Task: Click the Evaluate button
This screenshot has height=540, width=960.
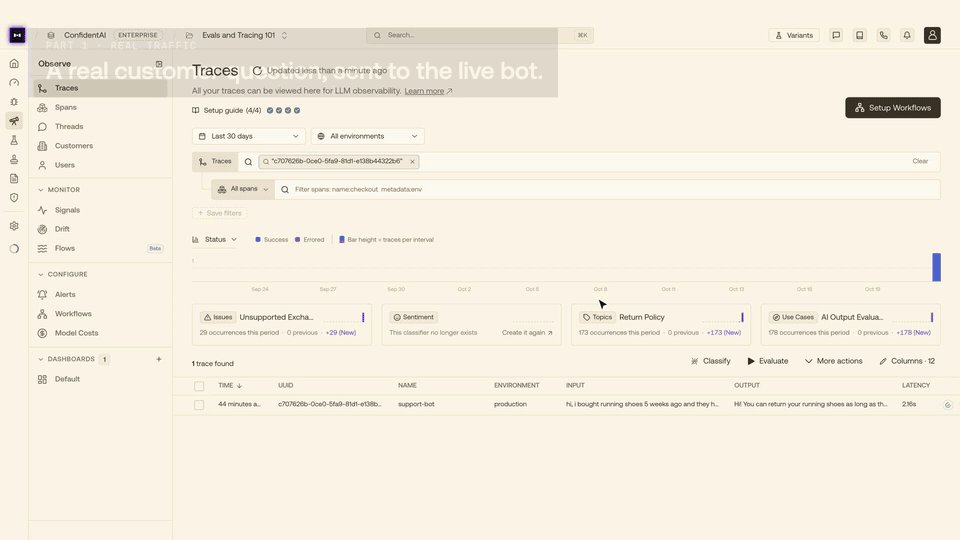Action: (x=768, y=361)
